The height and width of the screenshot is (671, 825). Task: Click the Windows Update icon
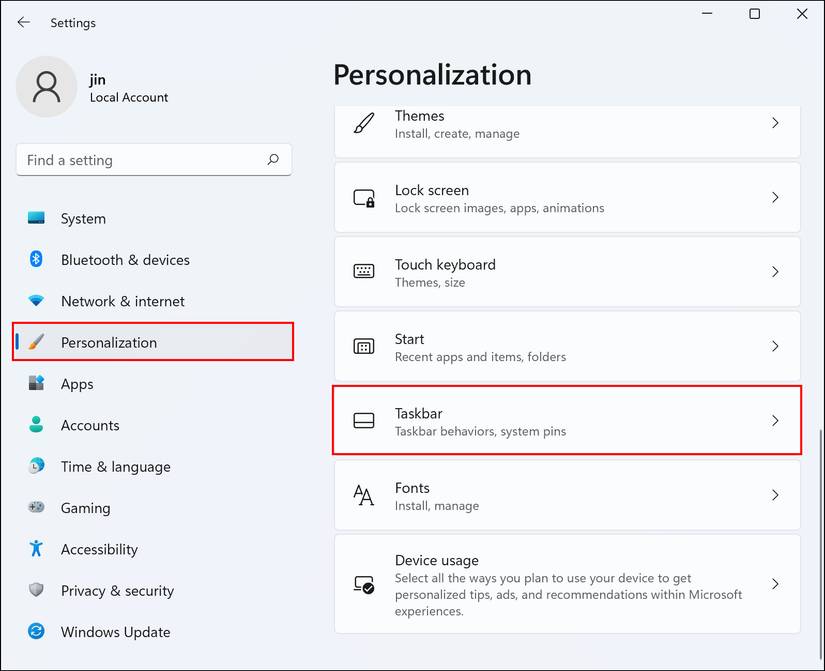[35, 632]
